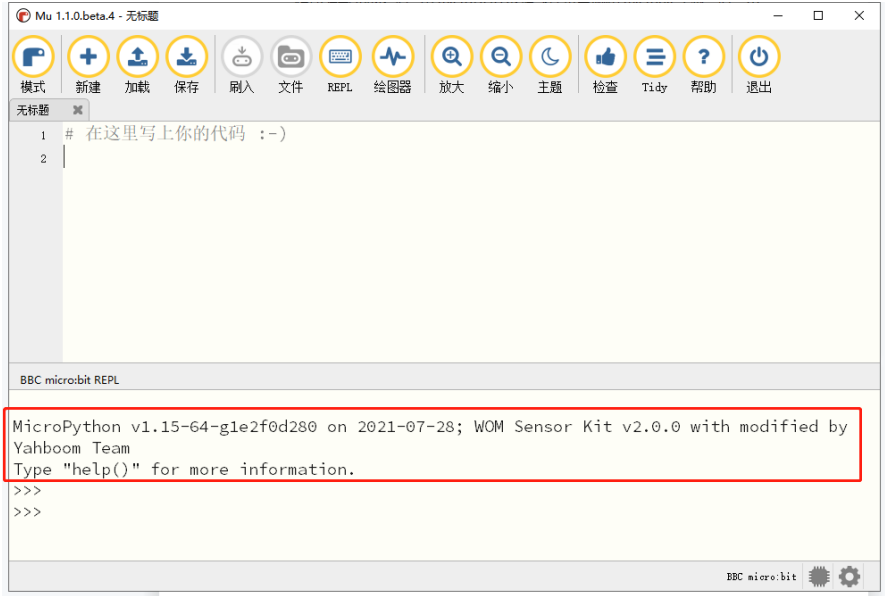Image resolution: width=885 pixels, height=596 pixels.
Task: Check code with 检查 thumbs-up
Action: (605, 64)
